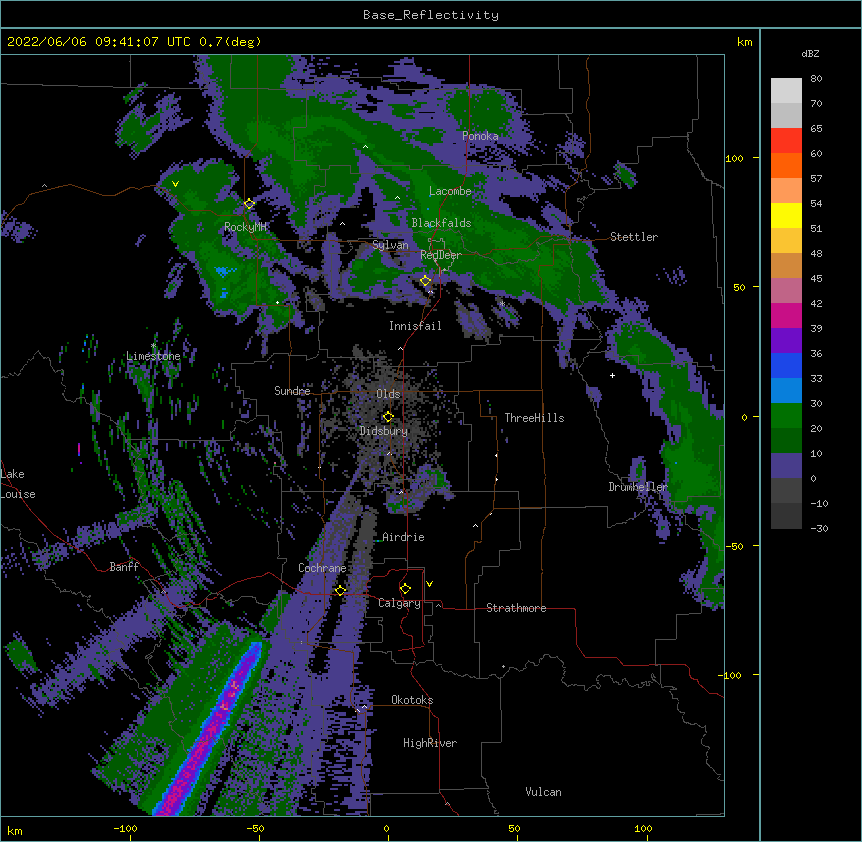Click the yellow diamond marker above RockyMH
This screenshot has height=842, width=862.
click(x=249, y=203)
